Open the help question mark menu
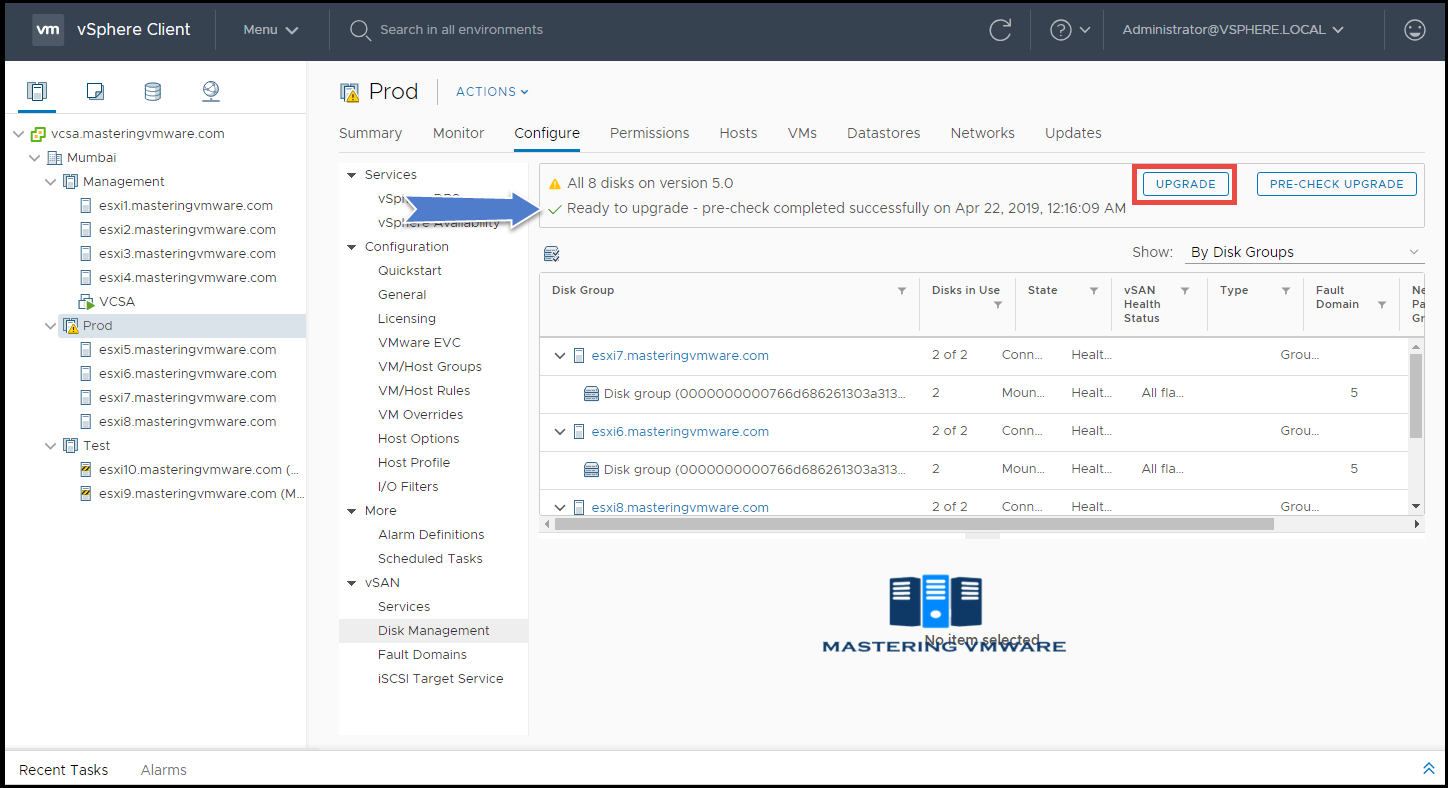 pos(1069,30)
